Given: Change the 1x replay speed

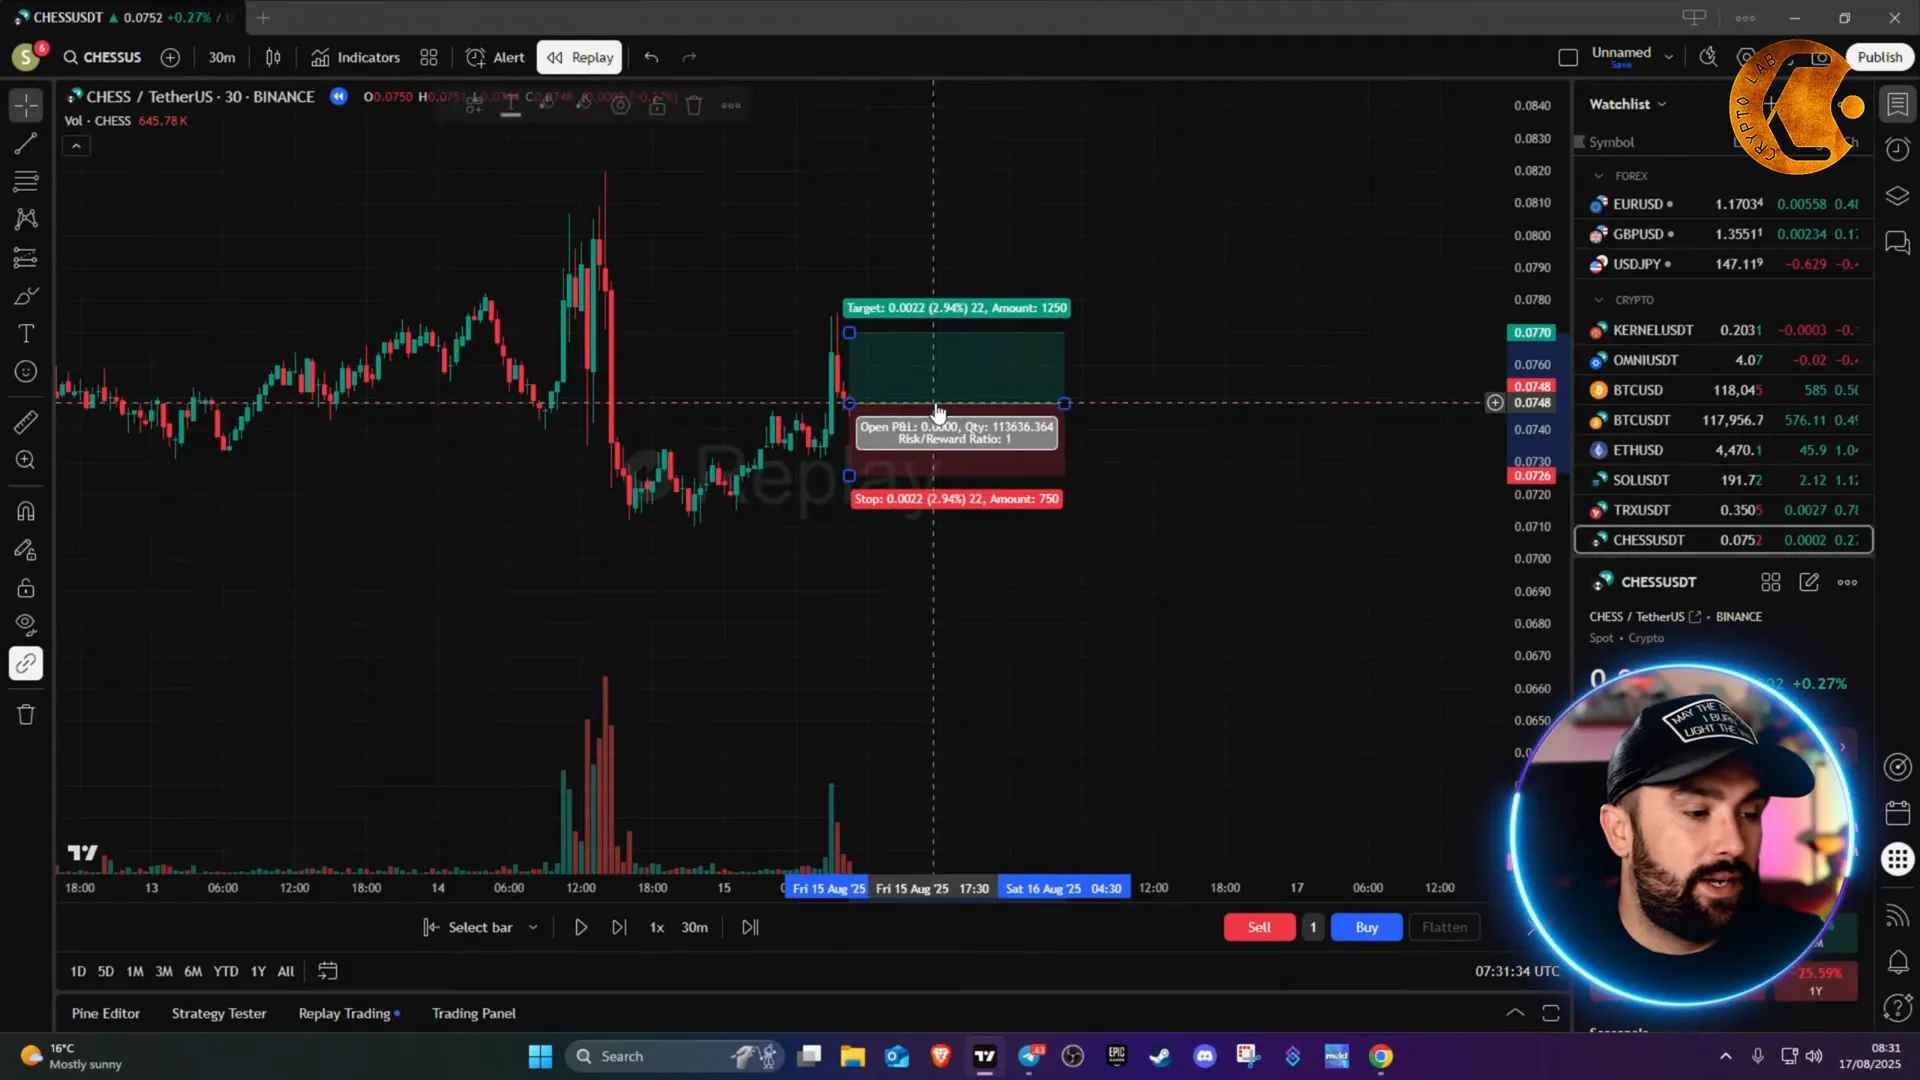Looking at the screenshot, I should (x=657, y=927).
